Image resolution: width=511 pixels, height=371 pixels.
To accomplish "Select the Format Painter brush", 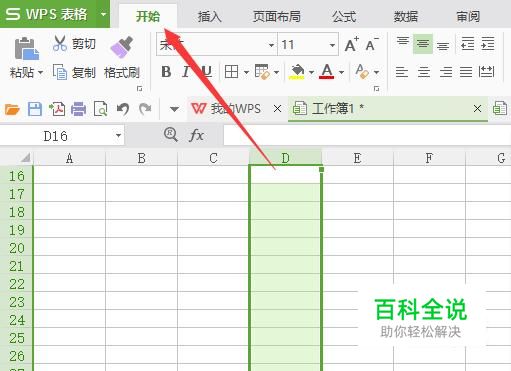I will pos(122,47).
